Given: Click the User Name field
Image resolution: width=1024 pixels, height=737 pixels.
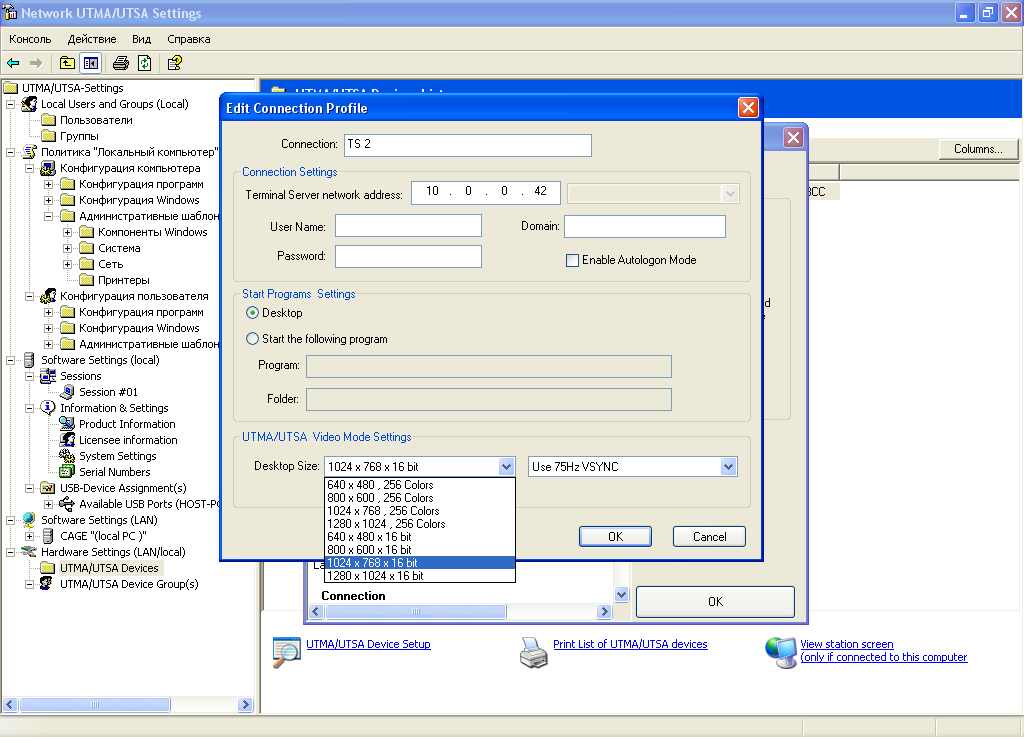Looking at the screenshot, I should point(408,226).
